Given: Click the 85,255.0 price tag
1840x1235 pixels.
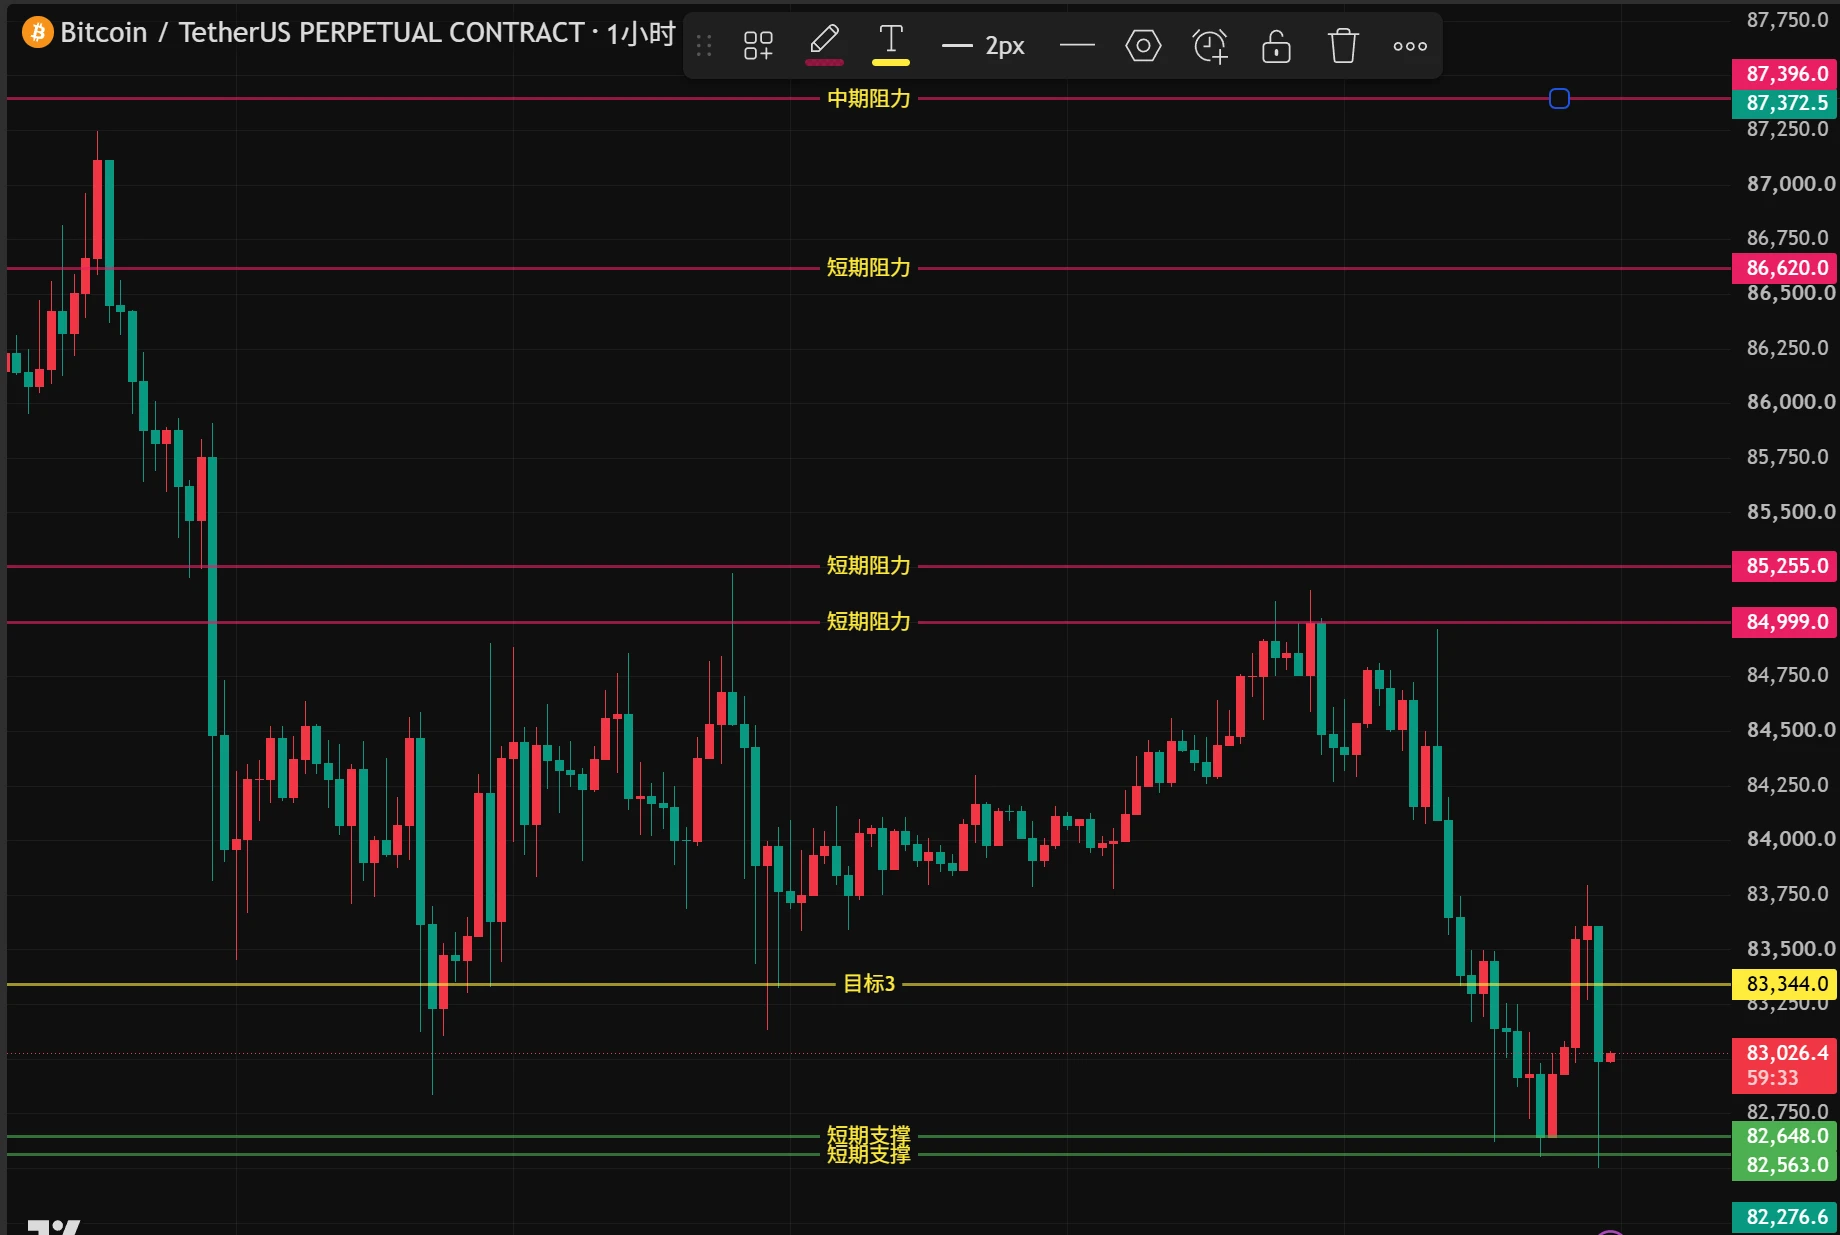Looking at the screenshot, I should tap(1785, 566).
